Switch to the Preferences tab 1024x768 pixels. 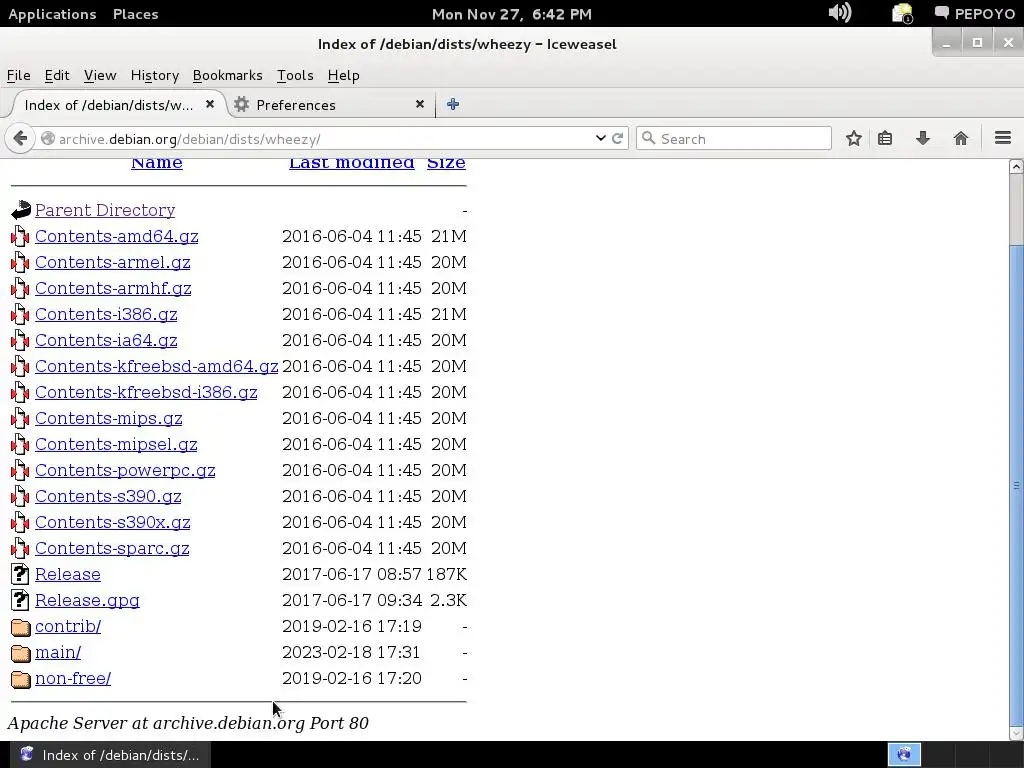330,104
